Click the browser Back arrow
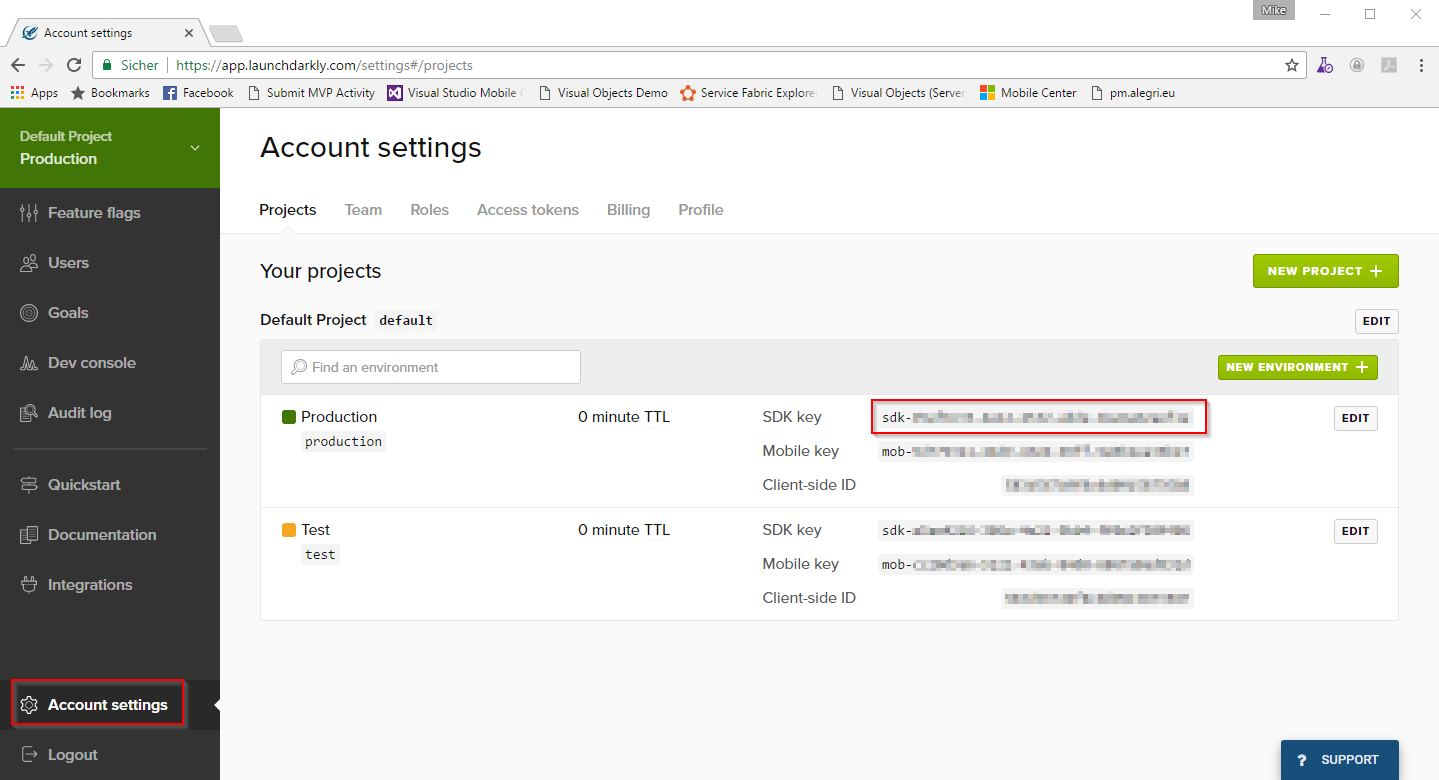The width and height of the screenshot is (1439, 780). point(18,65)
